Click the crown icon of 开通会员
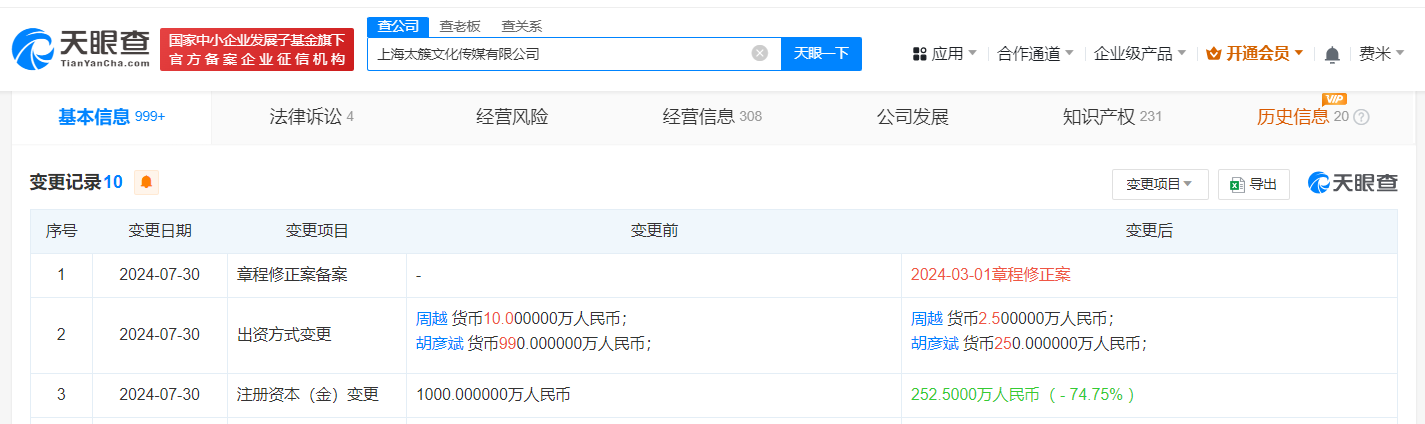 click(x=1215, y=54)
